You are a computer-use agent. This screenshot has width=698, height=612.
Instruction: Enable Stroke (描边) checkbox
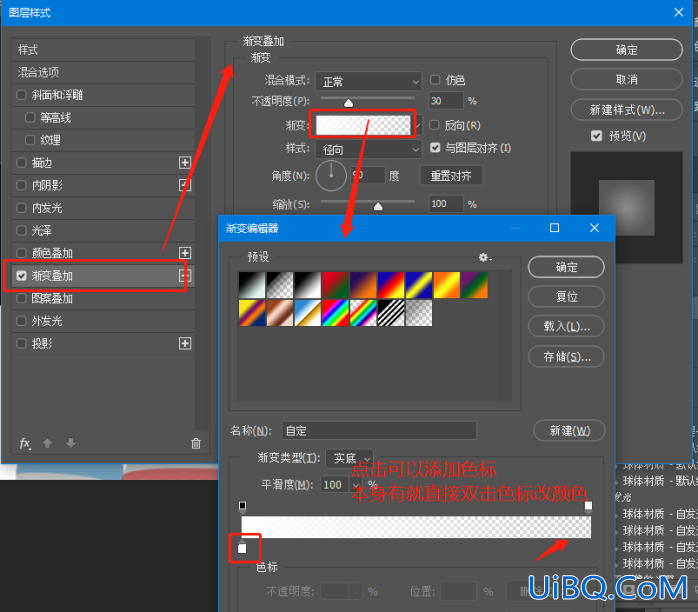point(21,162)
